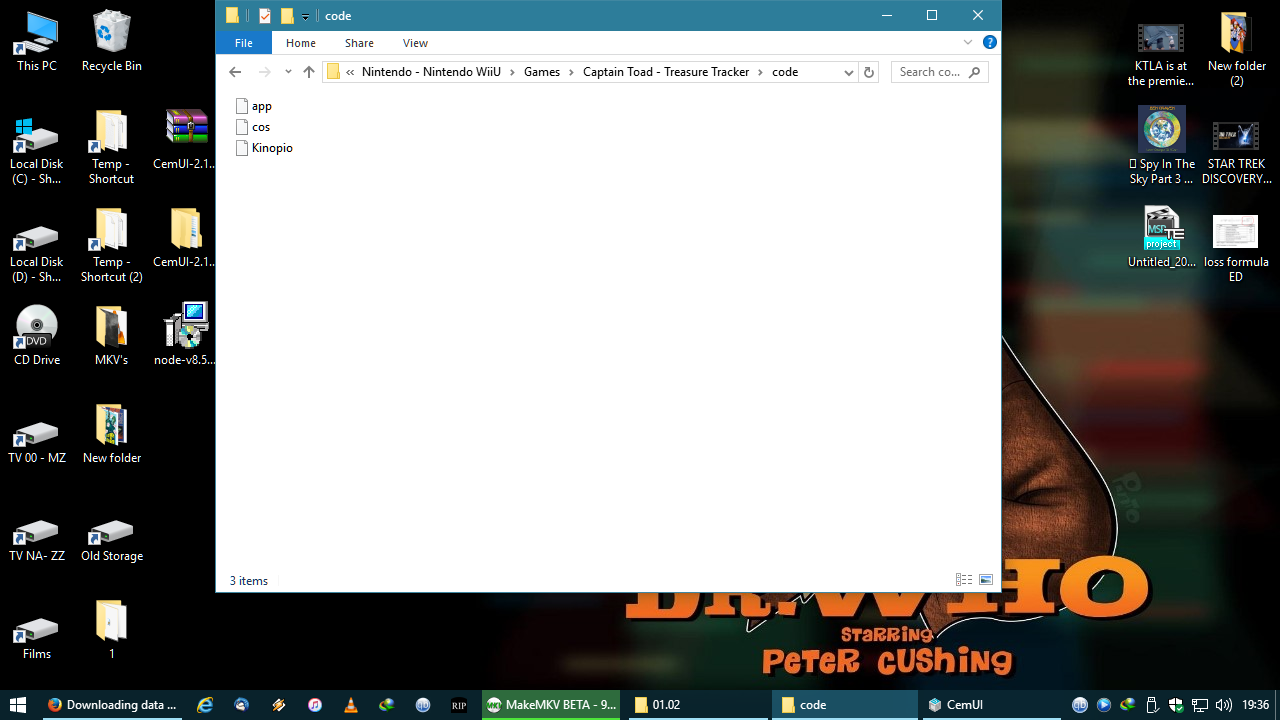Select Local Disk (C) shortcut icon

coord(37,149)
